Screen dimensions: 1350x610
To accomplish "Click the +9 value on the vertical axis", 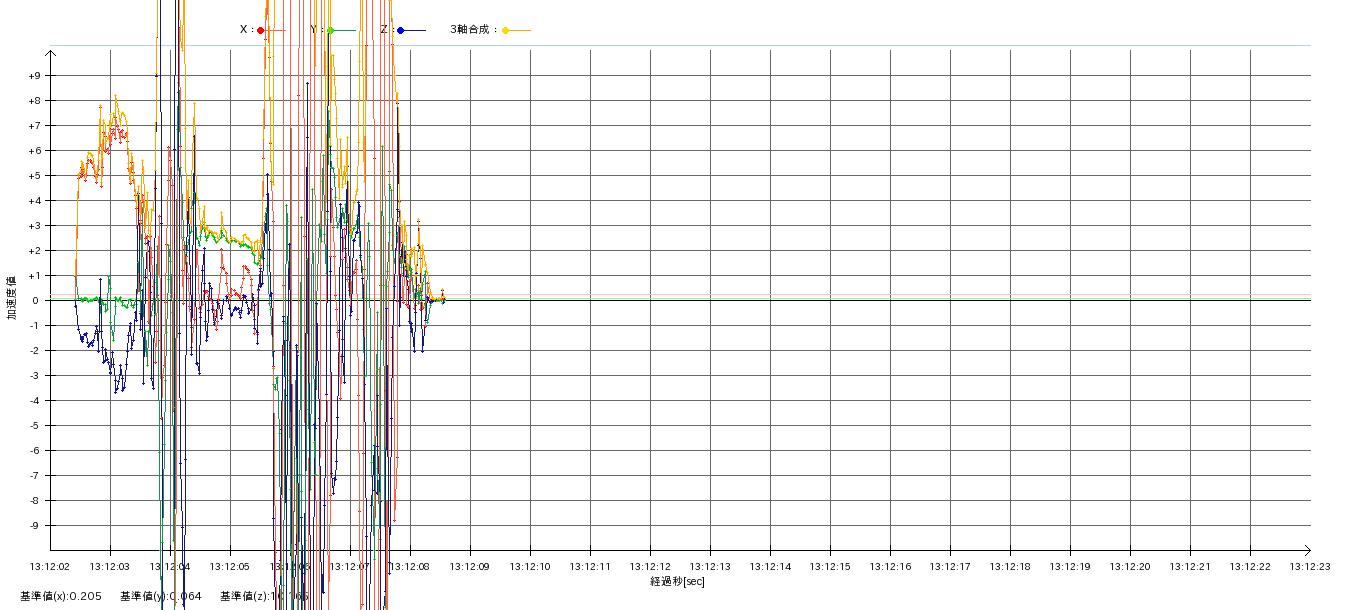I will [34, 76].
